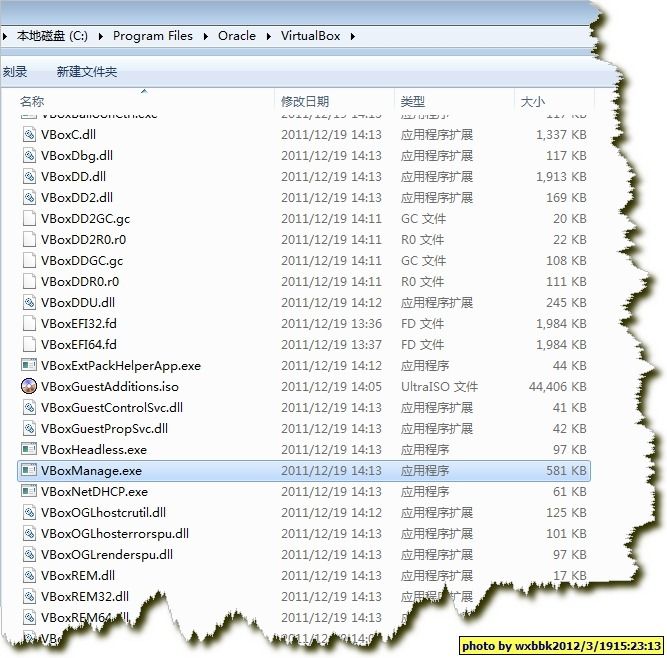Expand the arrow after Oracle in path
Image resolution: width=667 pixels, height=658 pixels.
269,37
